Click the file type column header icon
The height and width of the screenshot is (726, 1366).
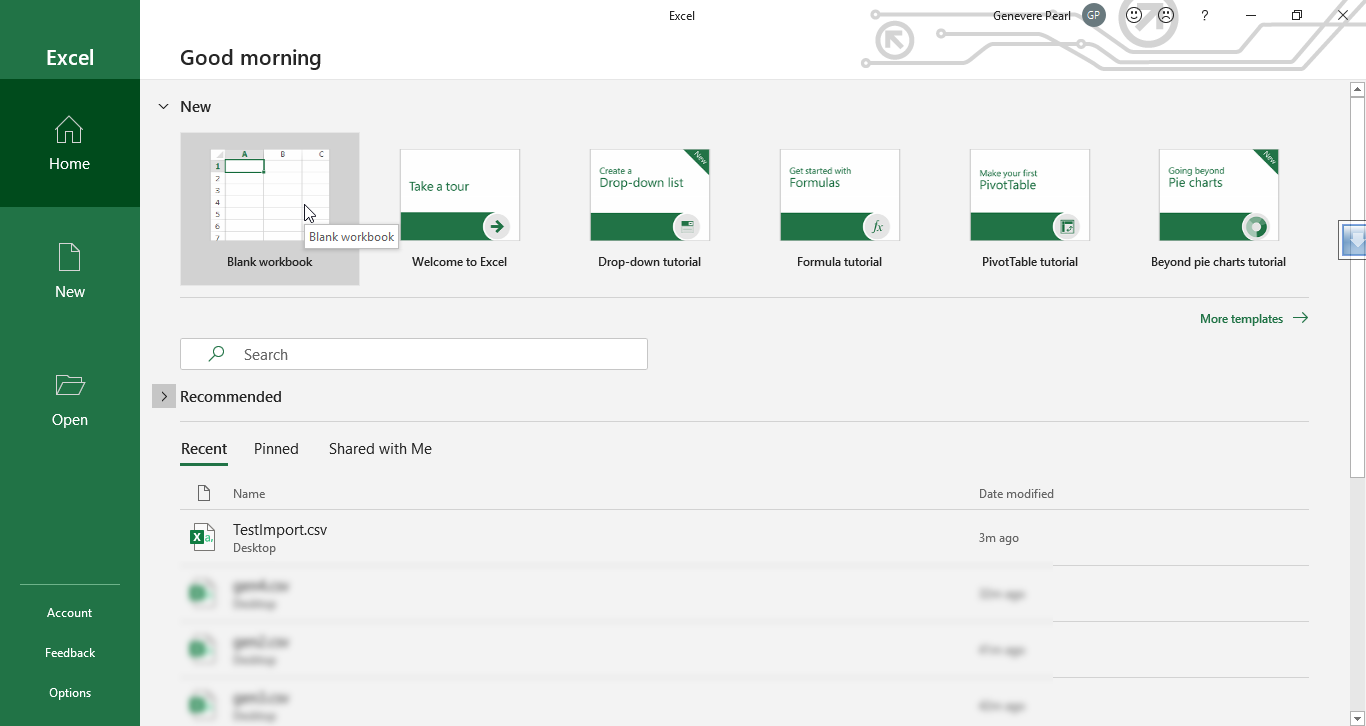click(204, 493)
